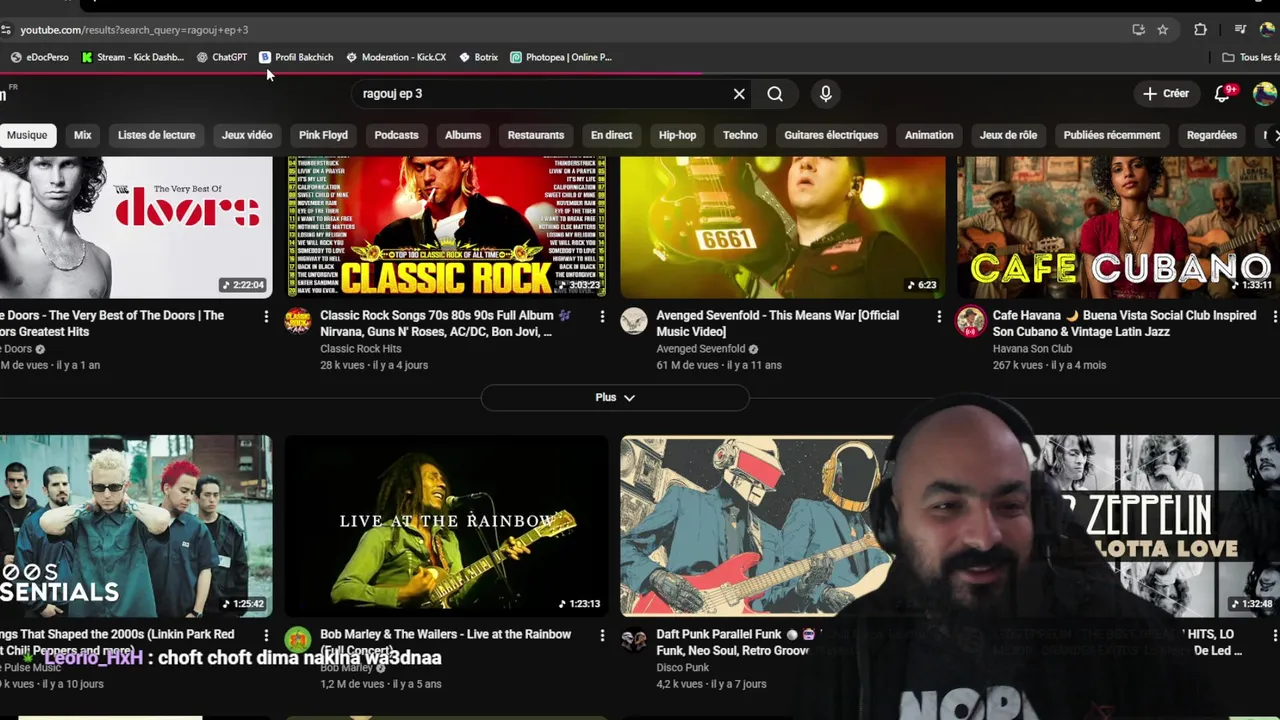Select the Guitares électriques chip

point(831,135)
